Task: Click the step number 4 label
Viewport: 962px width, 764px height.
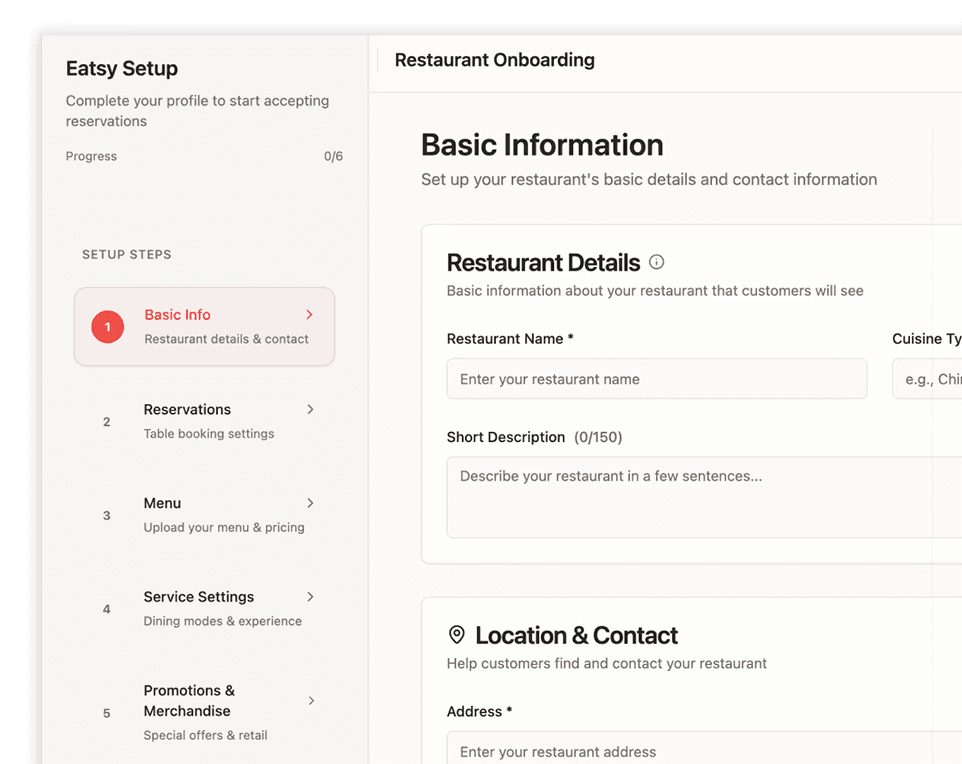Action: [x=107, y=609]
